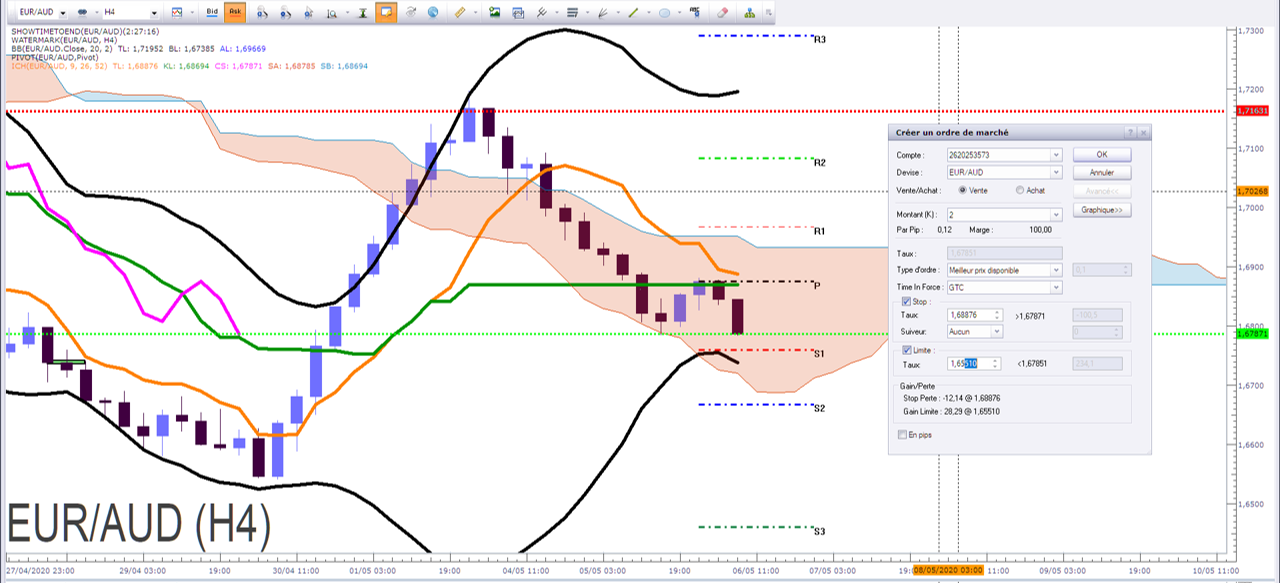Click the globe icon in toolbar
The image size is (1280, 583).
(433, 12)
